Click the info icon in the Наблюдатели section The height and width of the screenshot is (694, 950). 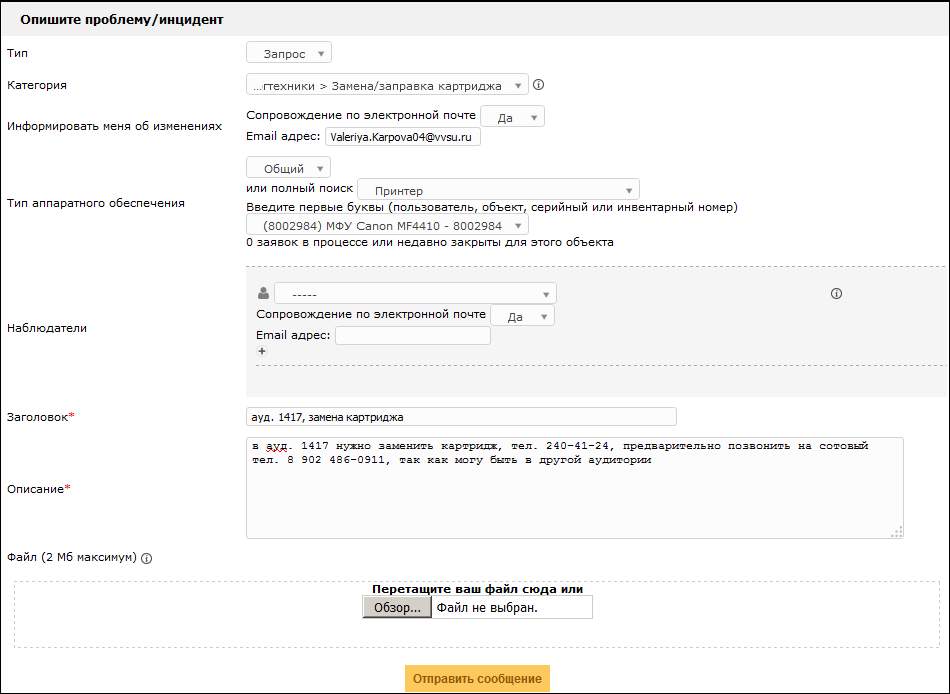(x=837, y=294)
